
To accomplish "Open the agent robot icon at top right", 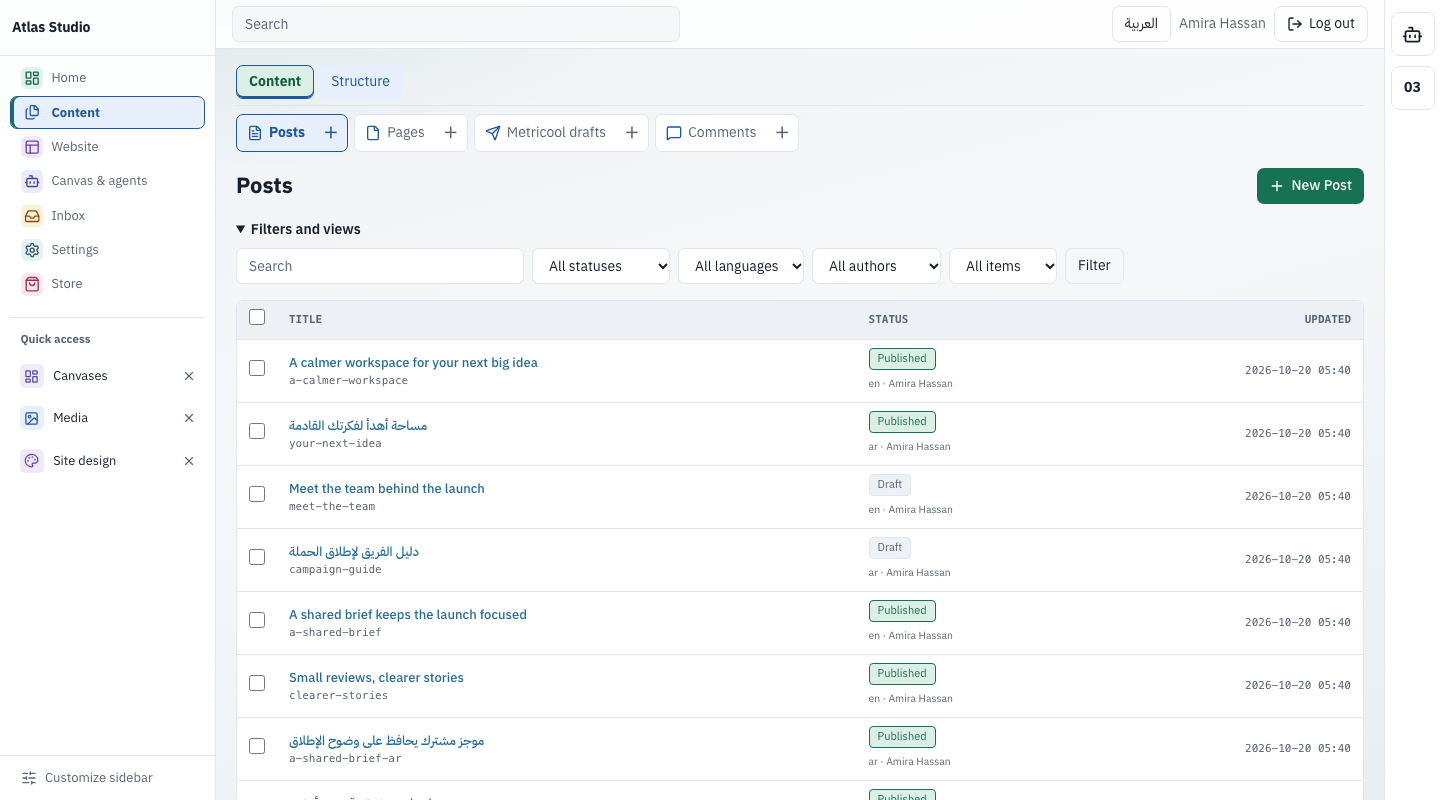I will [x=1412, y=35].
